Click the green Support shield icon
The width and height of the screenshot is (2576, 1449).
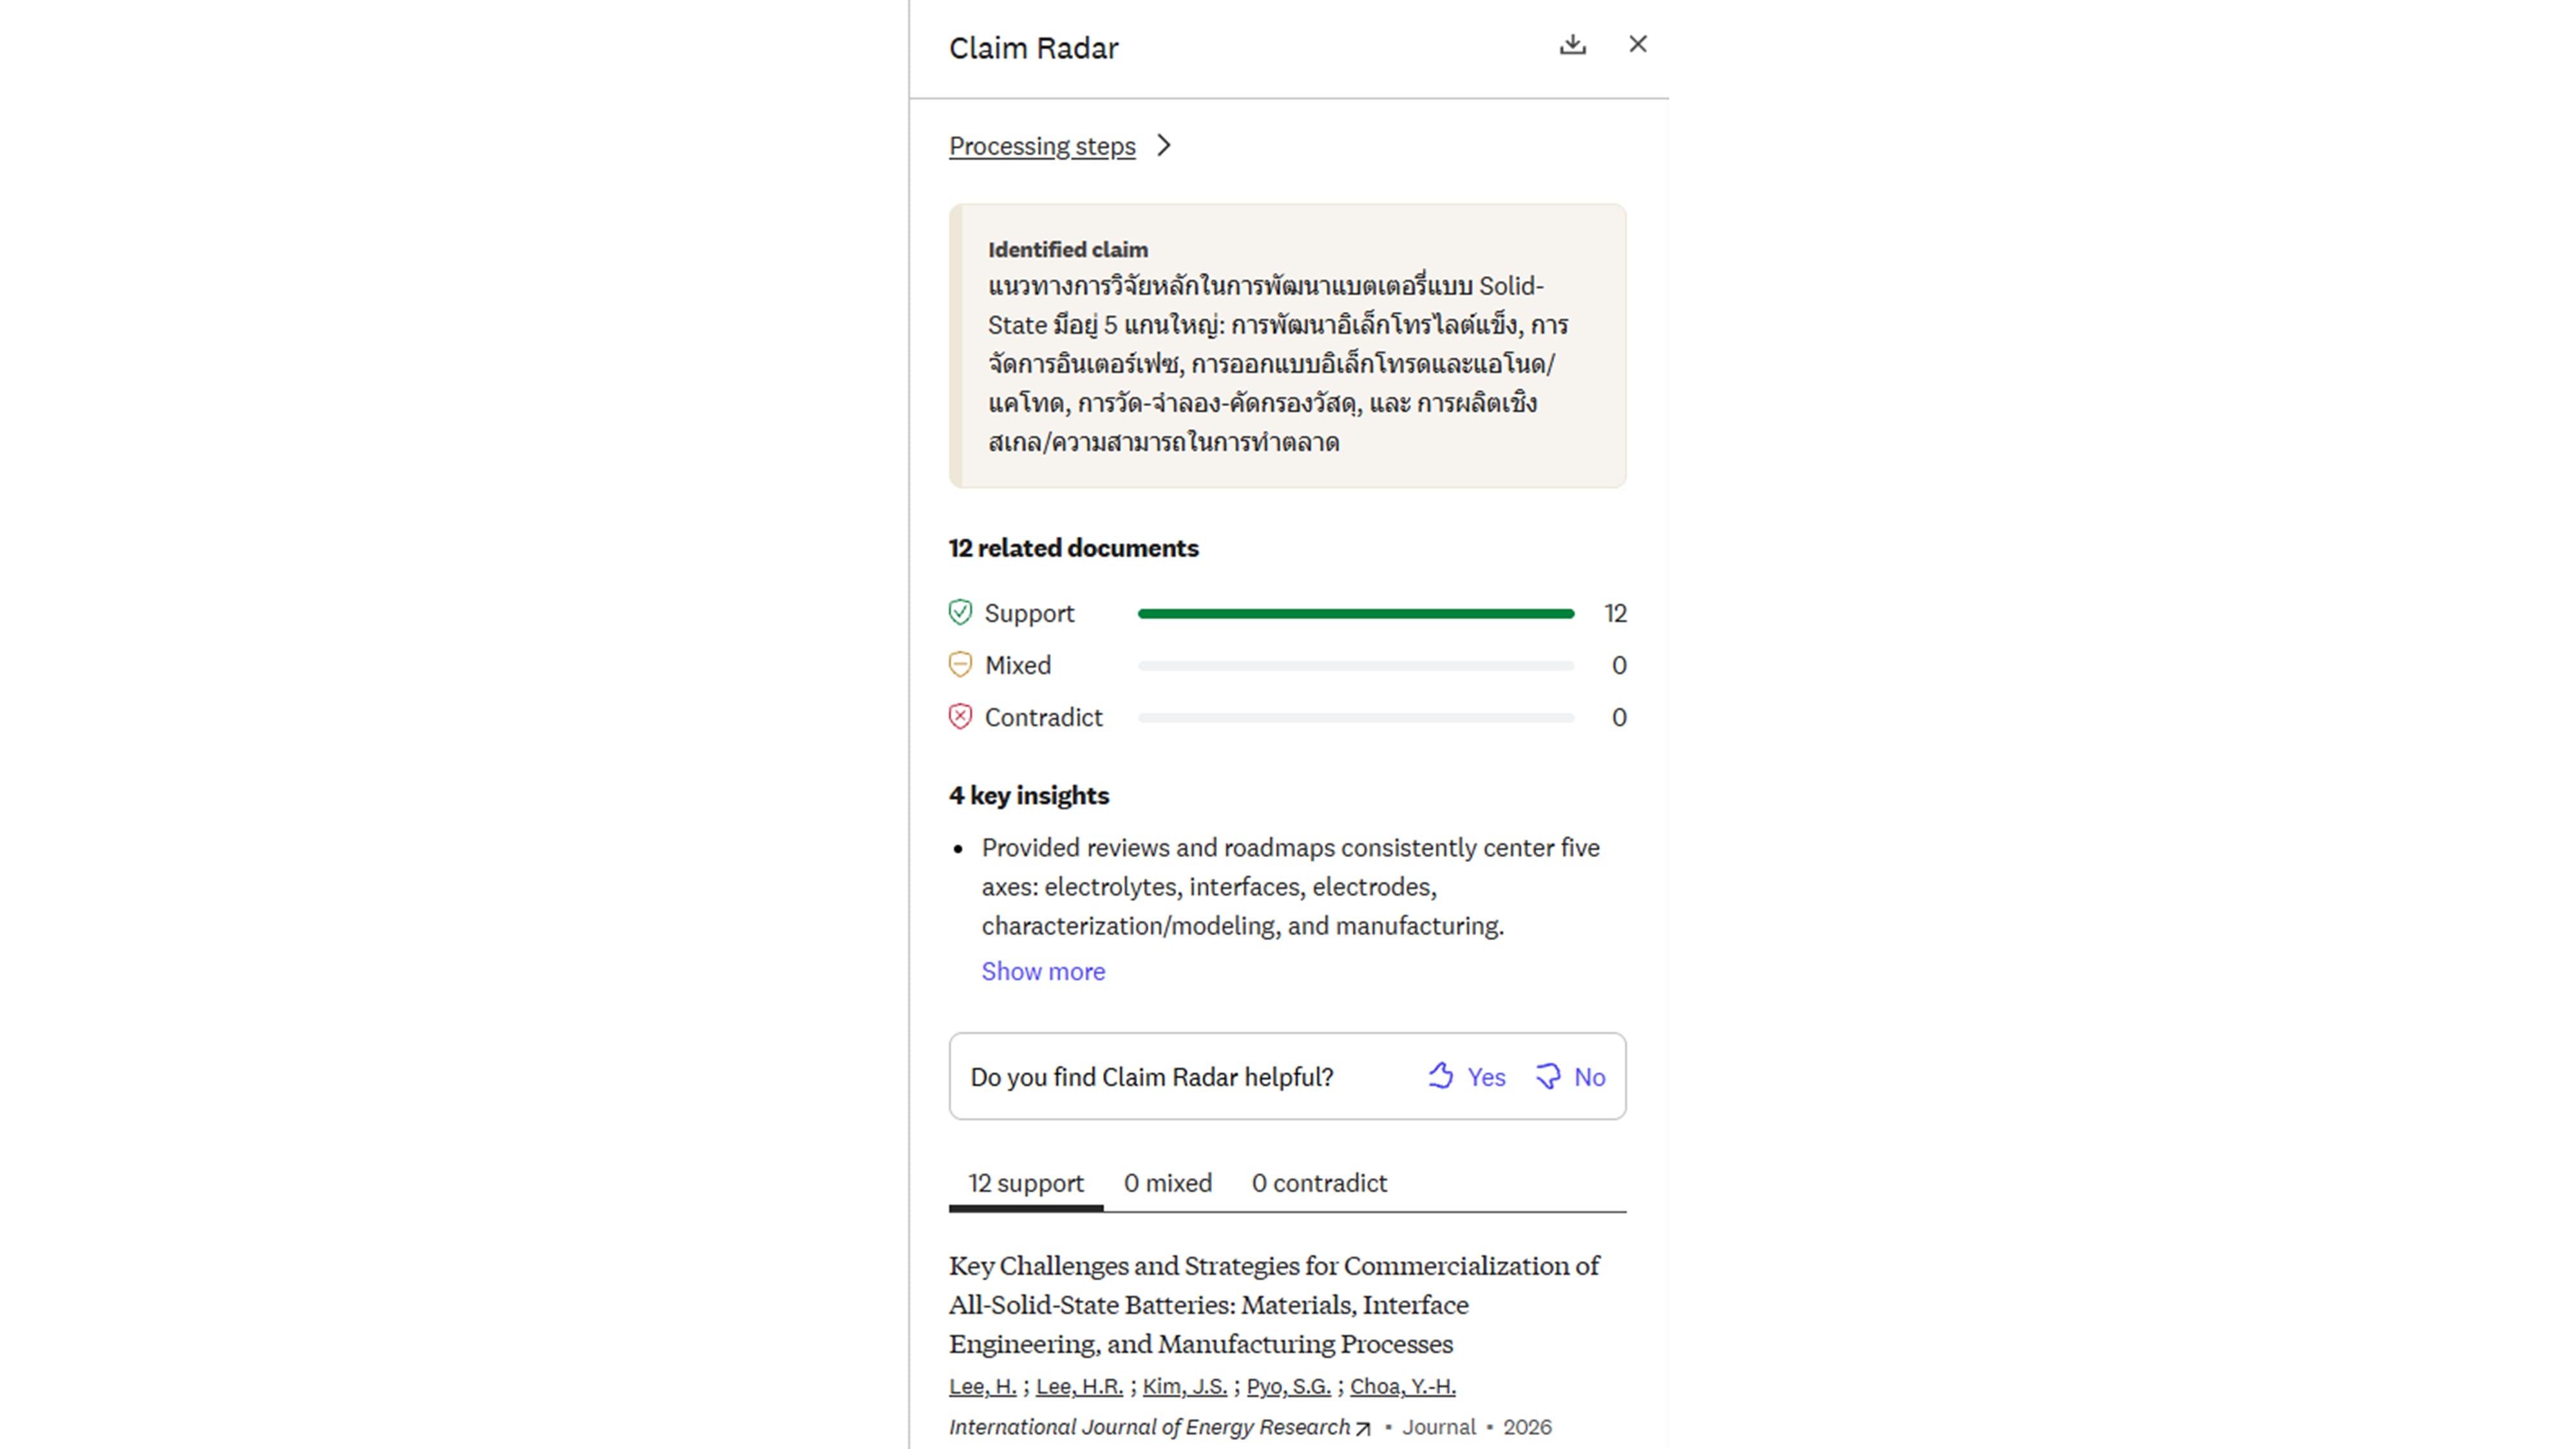[960, 612]
